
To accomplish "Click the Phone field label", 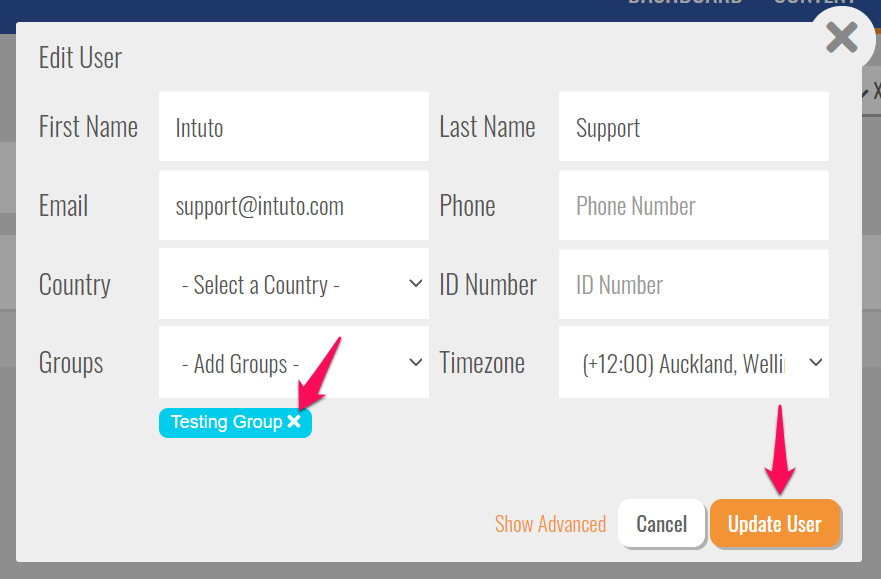I will coord(467,206).
